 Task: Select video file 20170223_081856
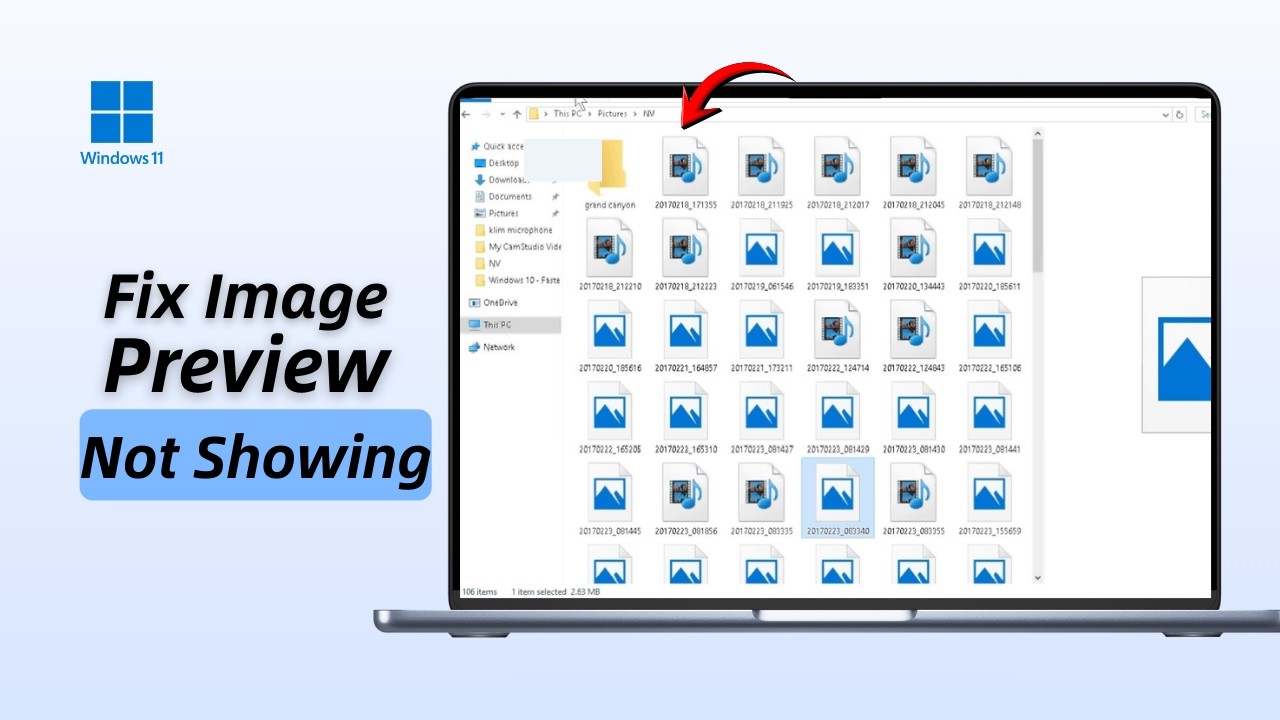coord(685,499)
